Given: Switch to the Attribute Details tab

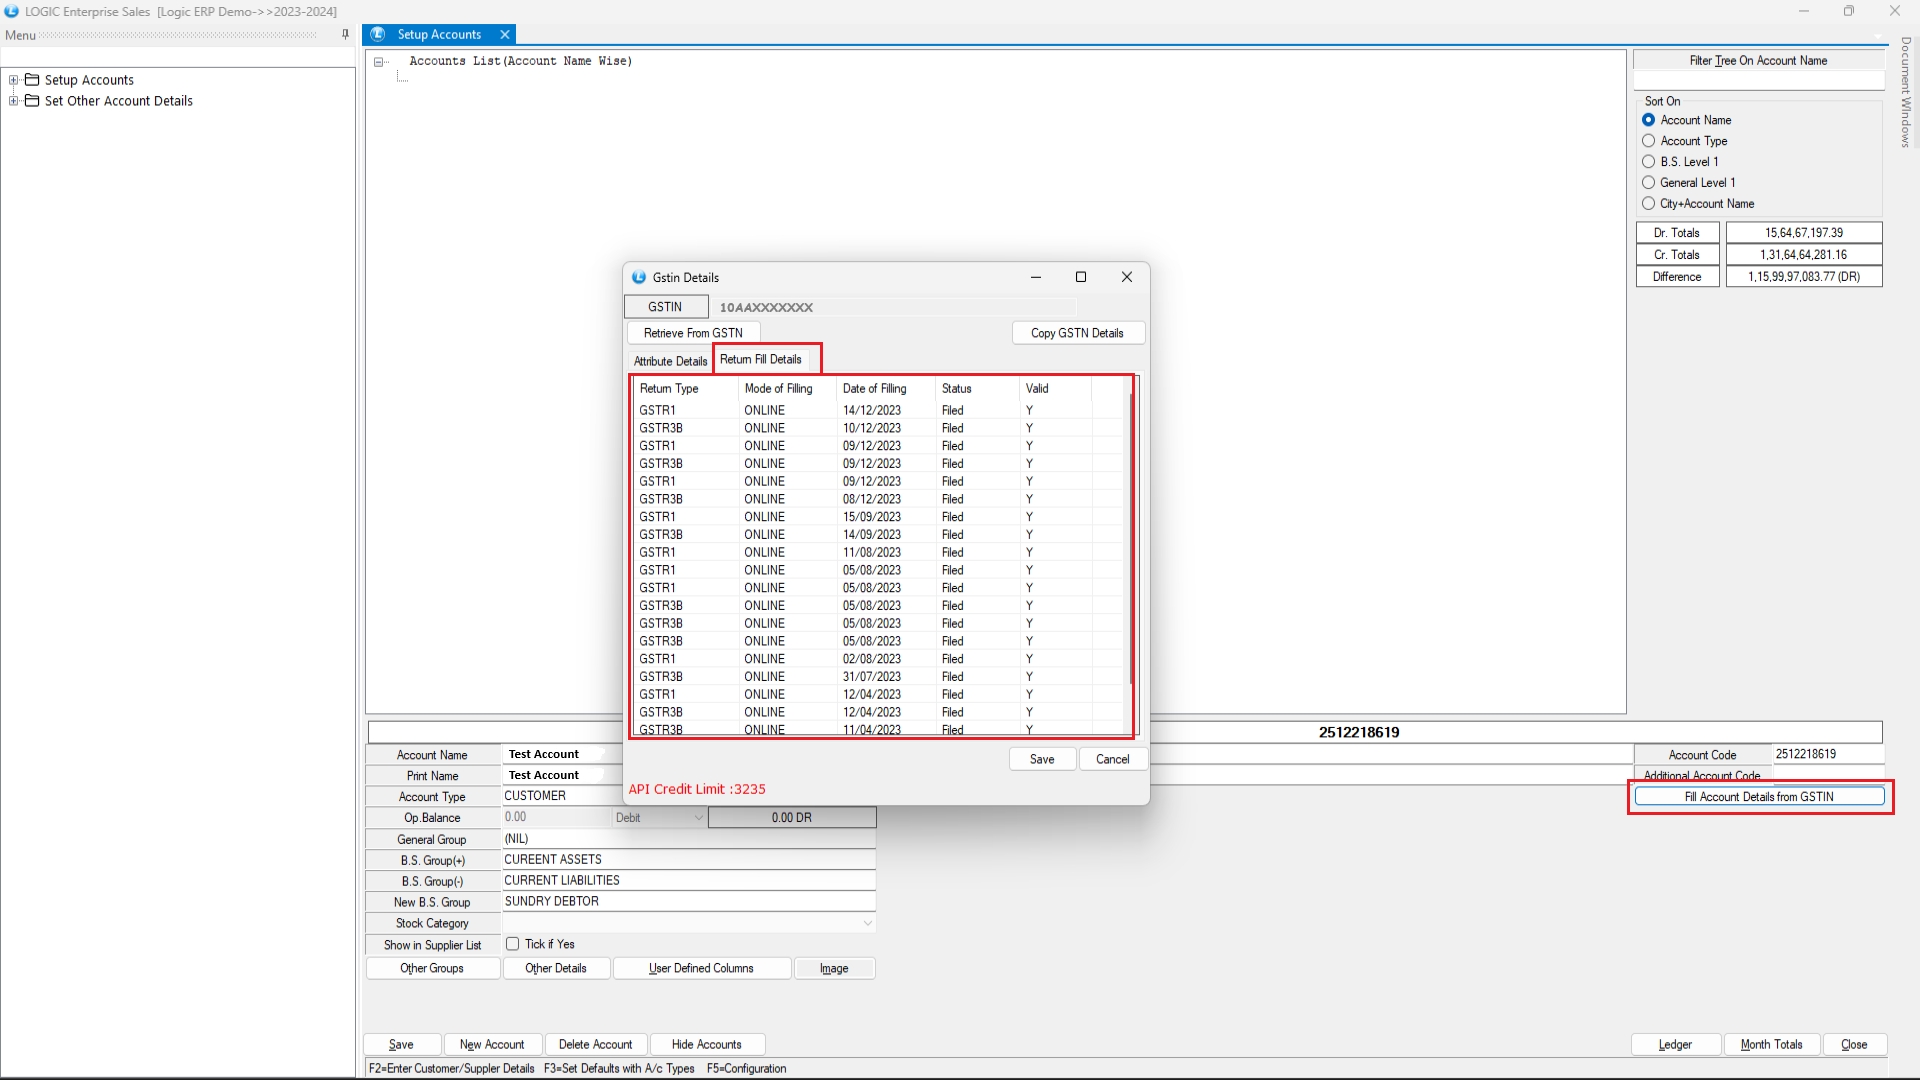Looking at the screenshot, I should pyautogui.click(x=669, y=361).
